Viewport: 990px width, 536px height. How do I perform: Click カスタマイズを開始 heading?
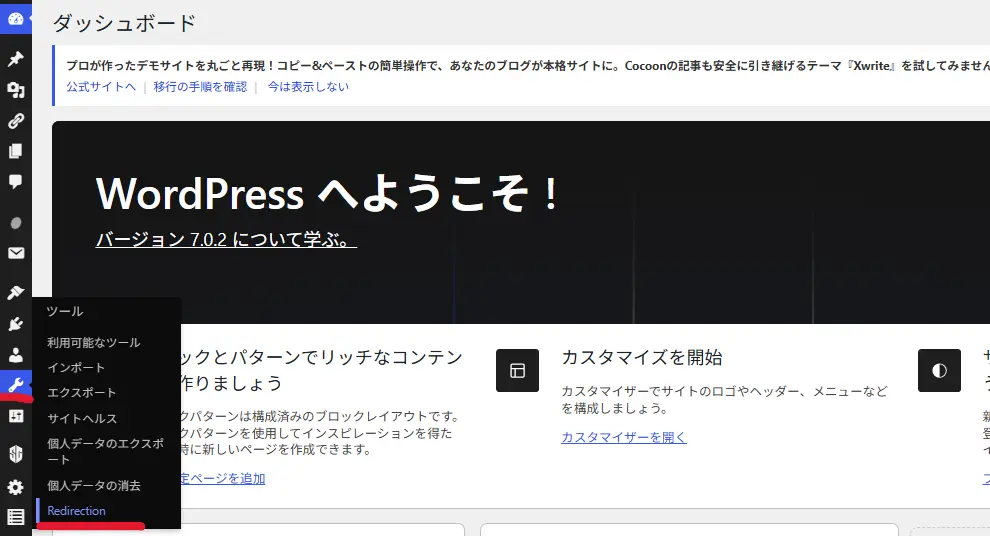(x=642, y=357)
